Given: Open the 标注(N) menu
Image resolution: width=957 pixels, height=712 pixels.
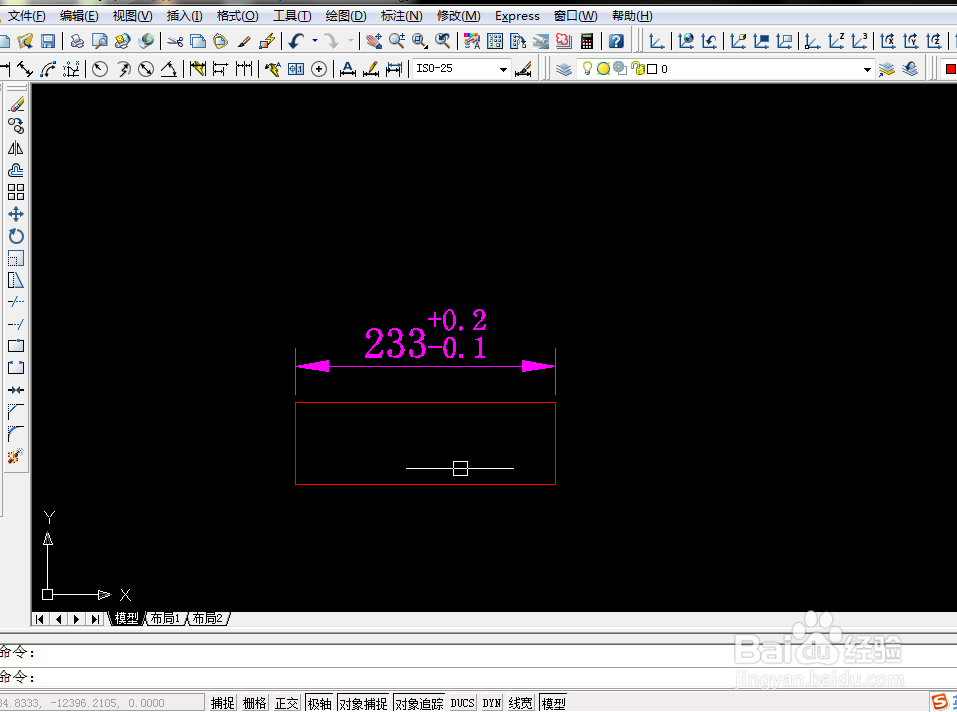Looking at the screenshot, I should click(x=401, y=16).
